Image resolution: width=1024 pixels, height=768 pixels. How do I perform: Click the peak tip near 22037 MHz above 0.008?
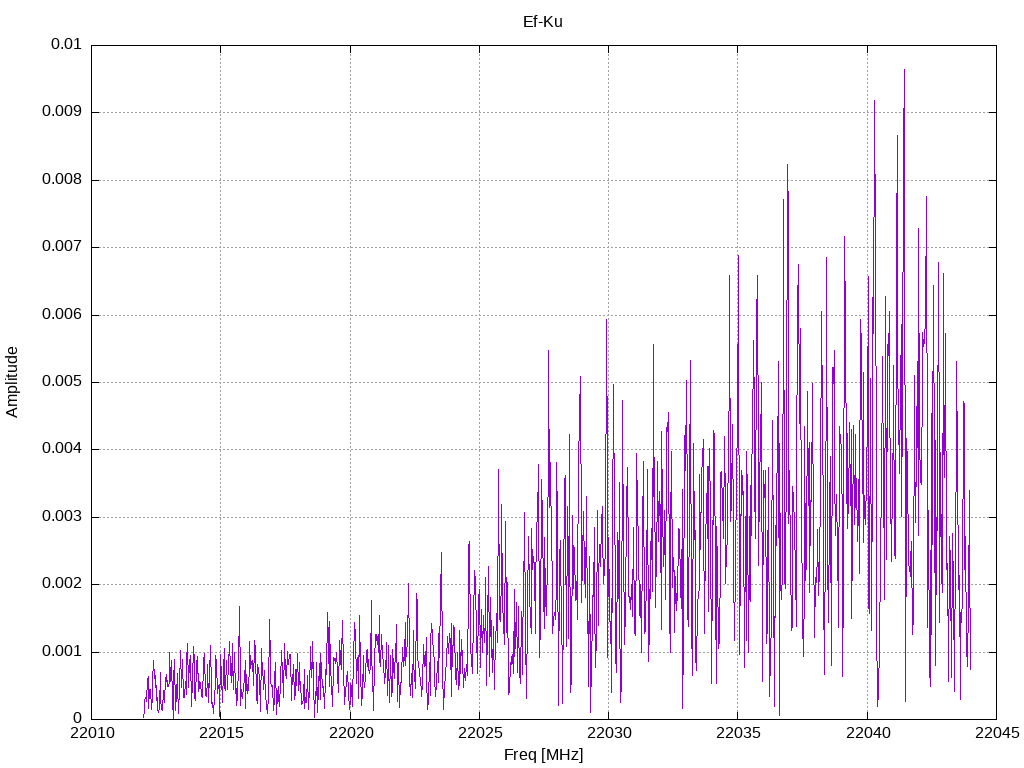tap(787, 165)
